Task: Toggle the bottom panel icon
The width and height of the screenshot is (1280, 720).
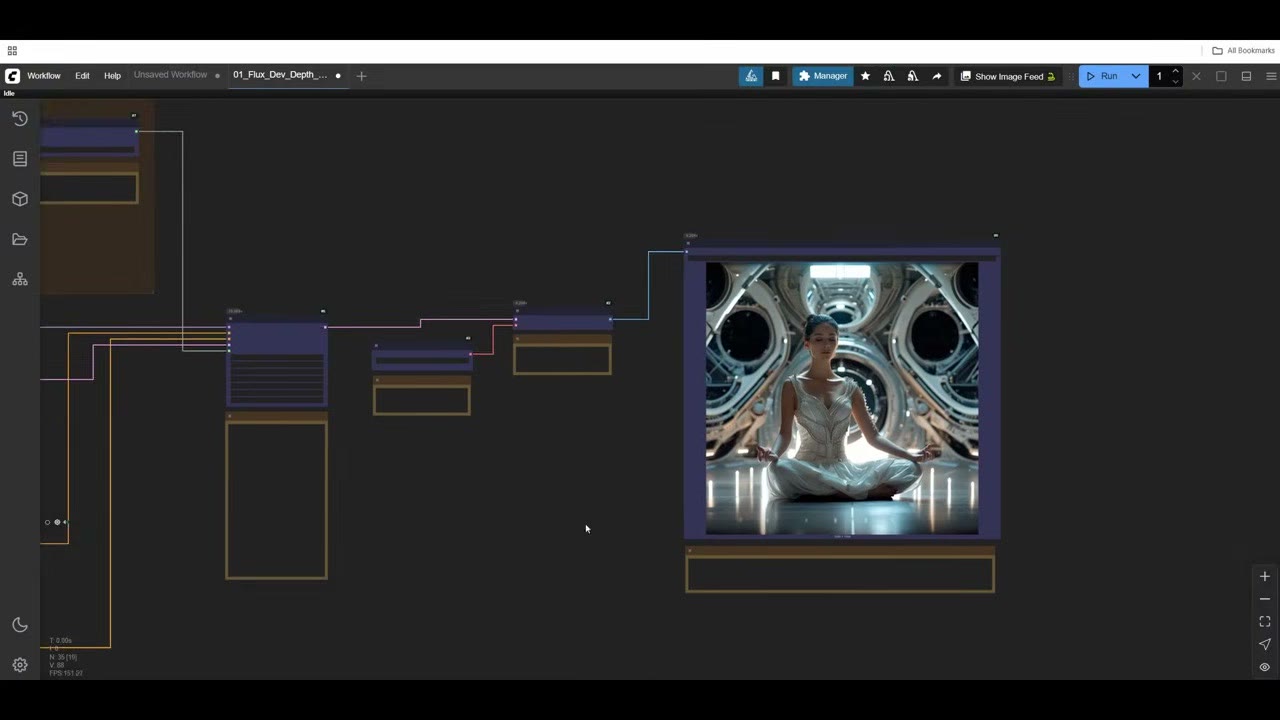Action: pyautogui.click(x=1246, y=76)
